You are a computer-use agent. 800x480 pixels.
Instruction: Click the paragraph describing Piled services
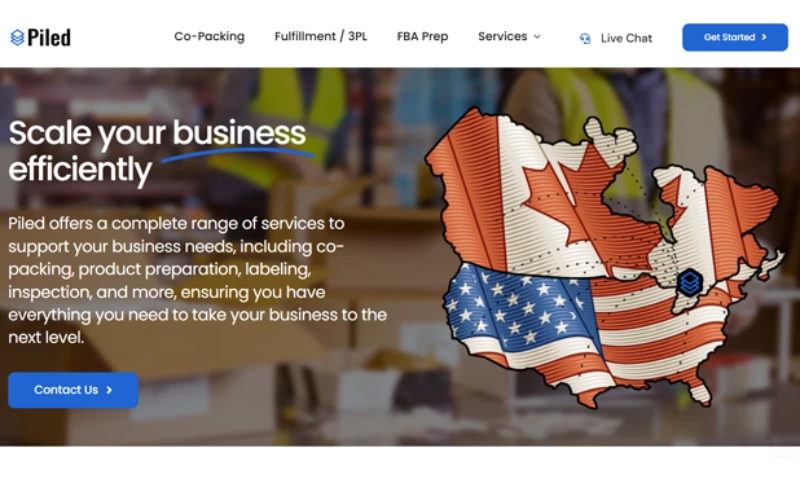[x=197, y=280]
